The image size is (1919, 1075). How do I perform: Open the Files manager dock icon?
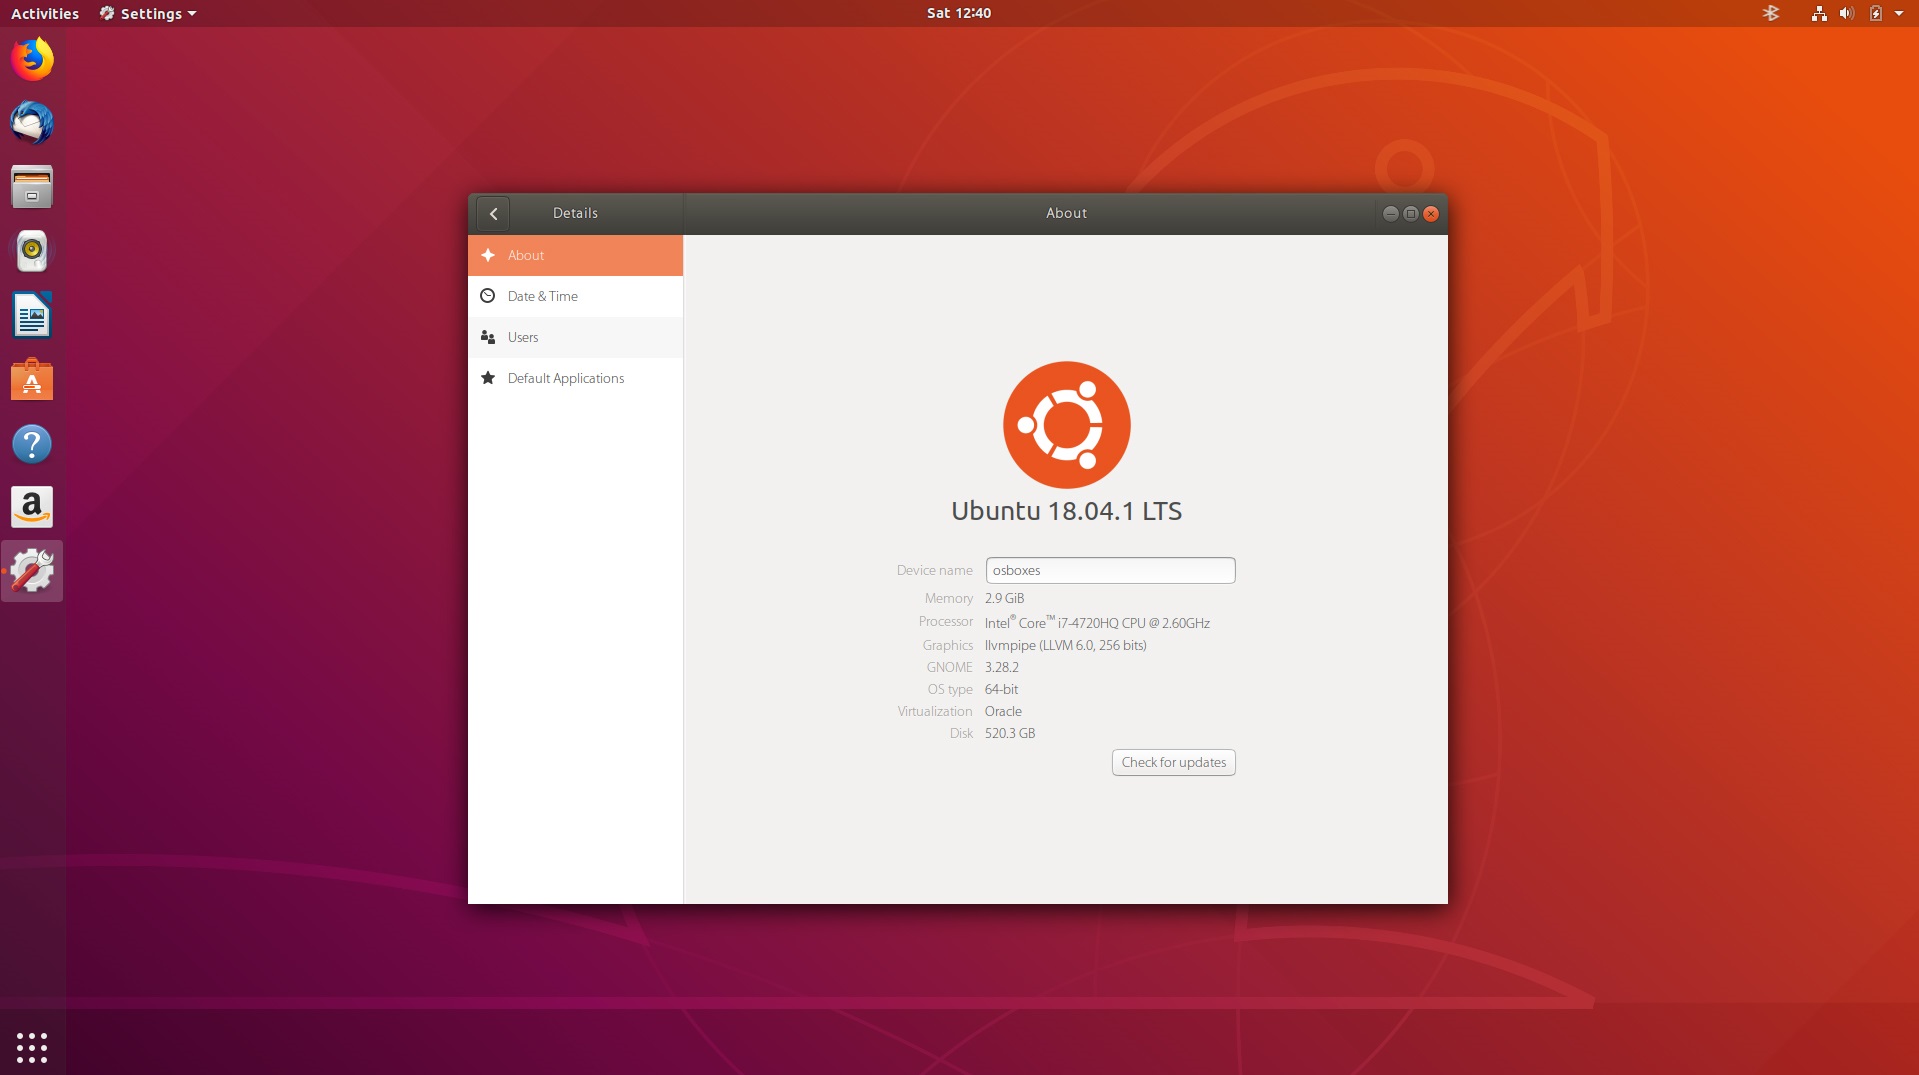(32, 187)
